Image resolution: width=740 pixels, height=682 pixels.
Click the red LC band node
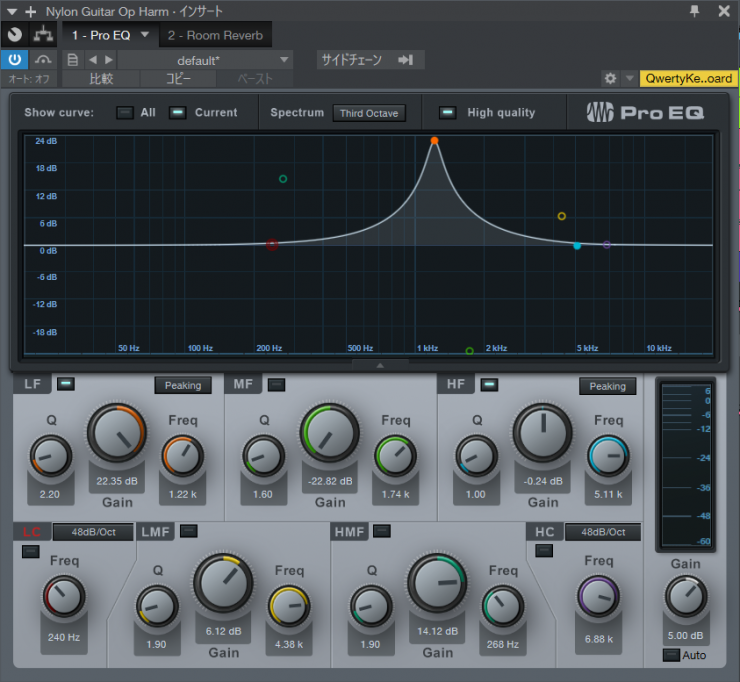(x=272, y=244)
